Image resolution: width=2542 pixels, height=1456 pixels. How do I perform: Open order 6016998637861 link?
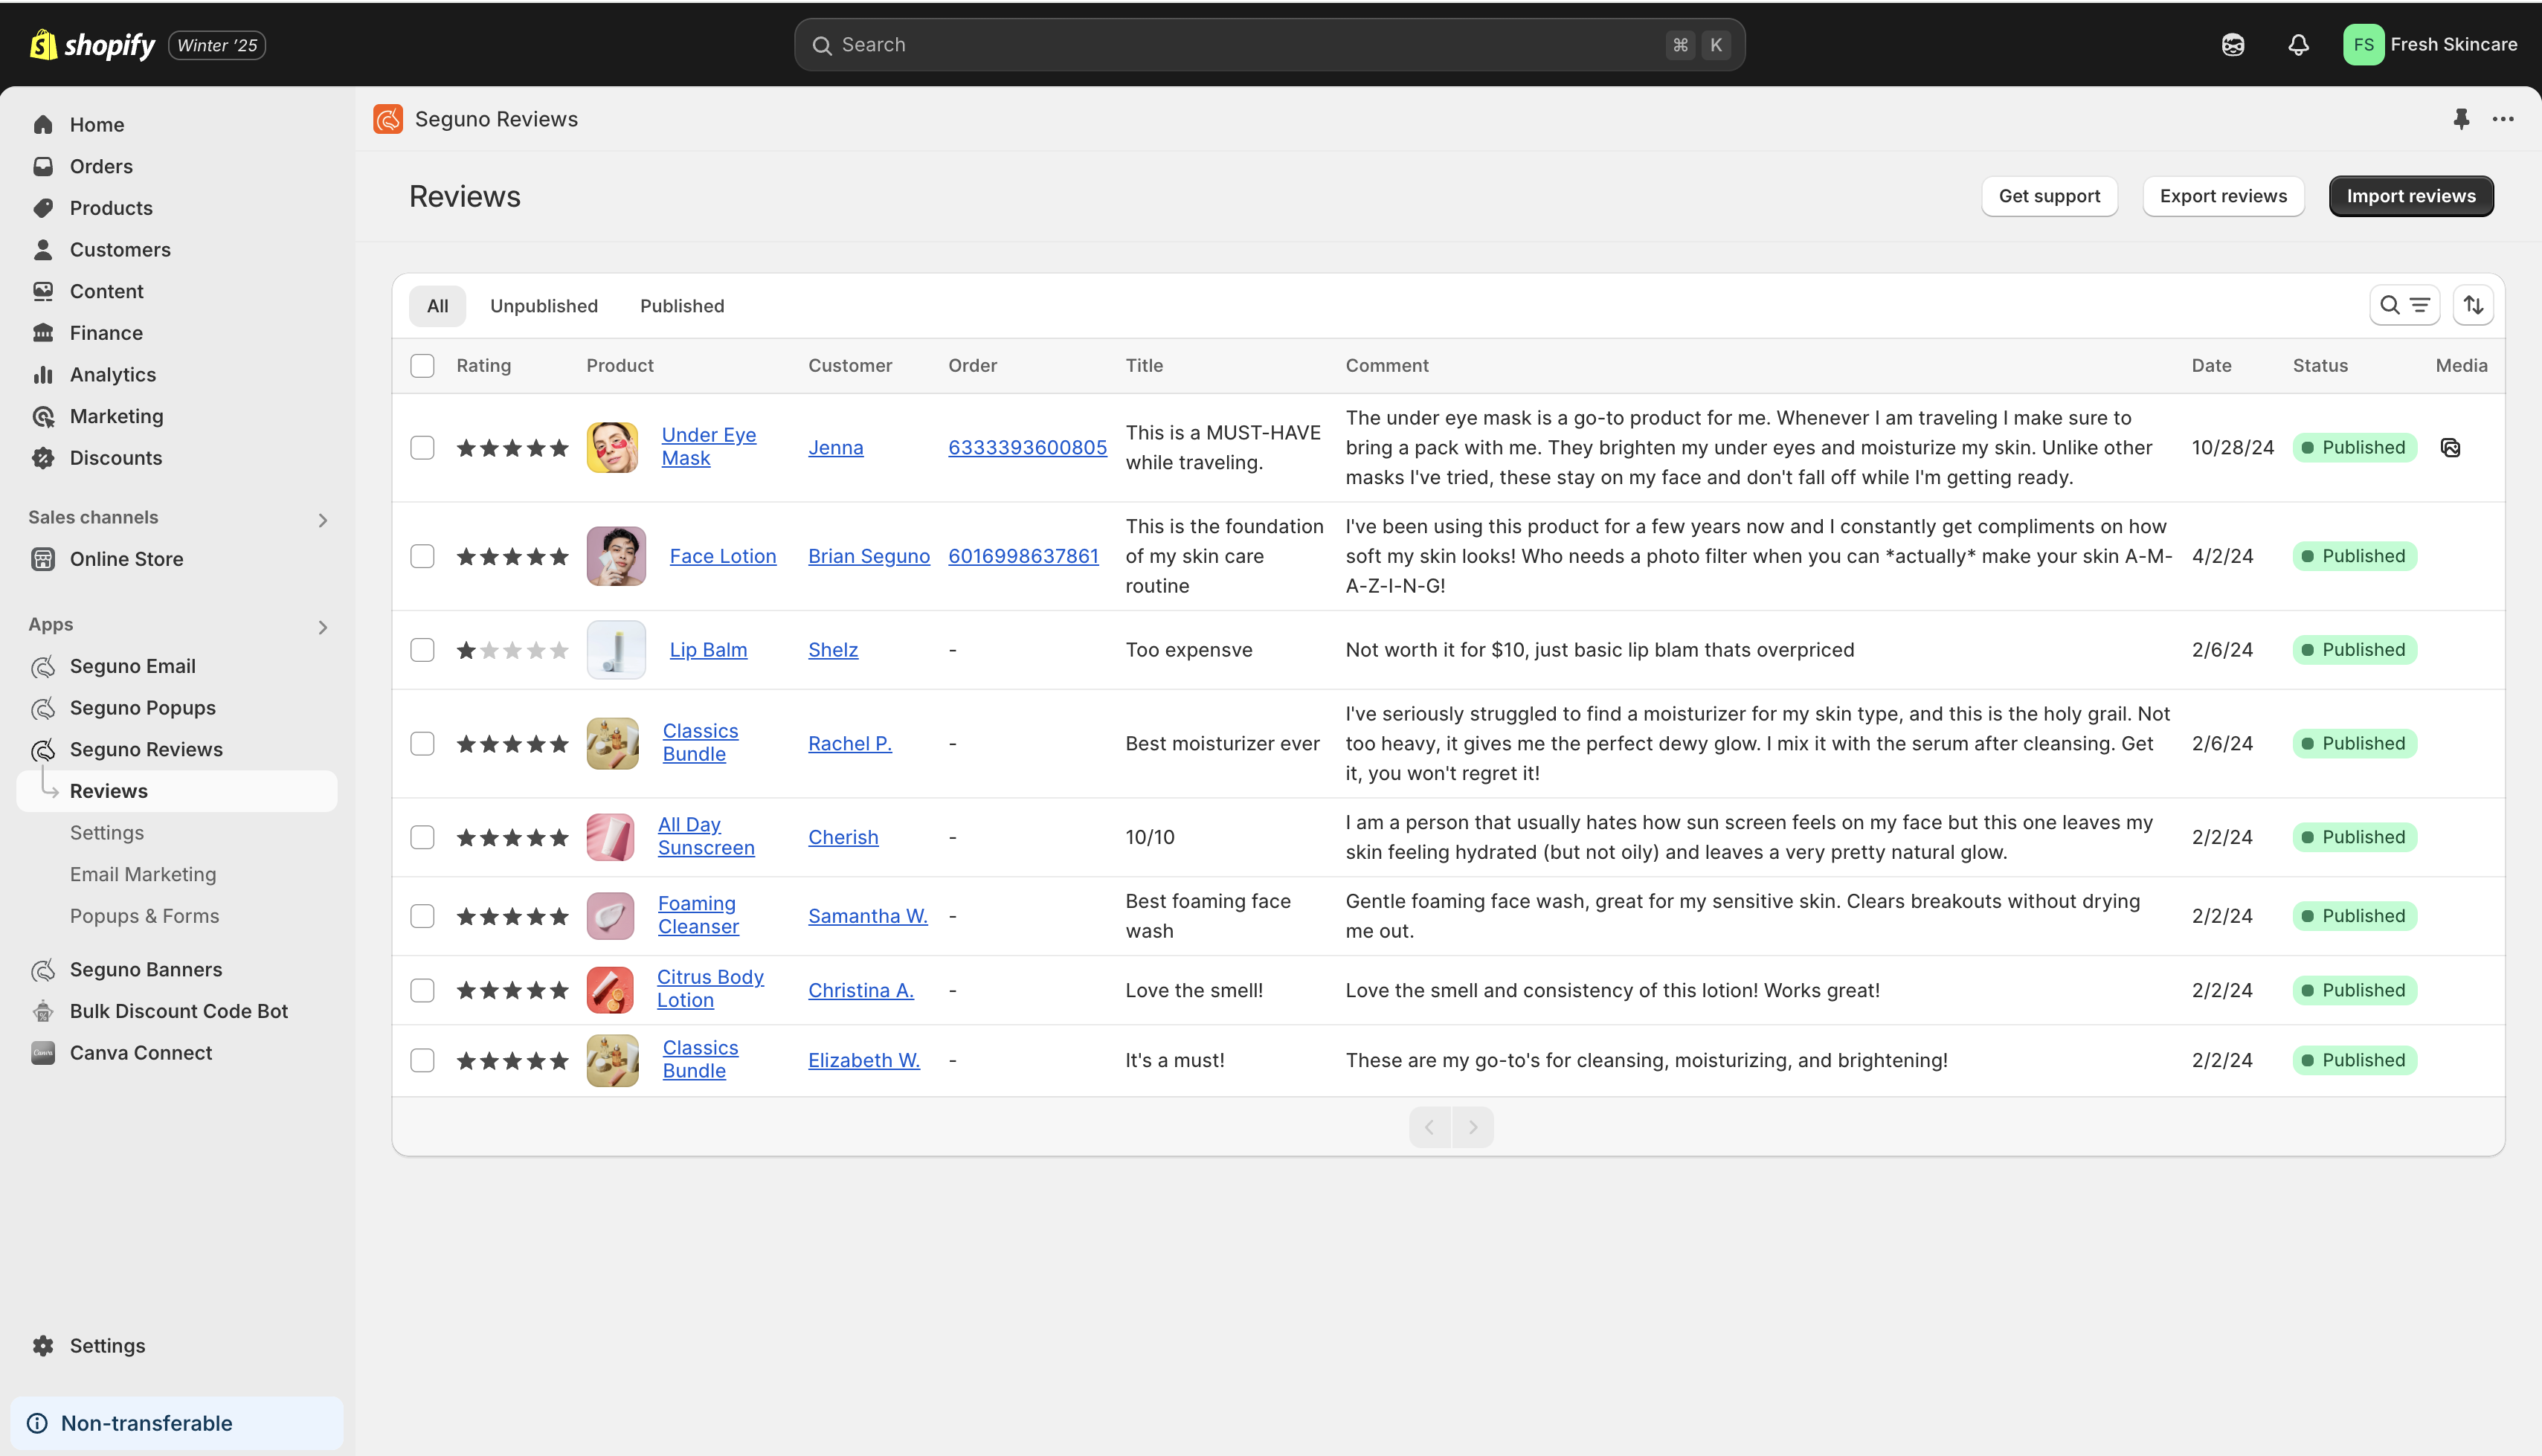click(1023, 556)
